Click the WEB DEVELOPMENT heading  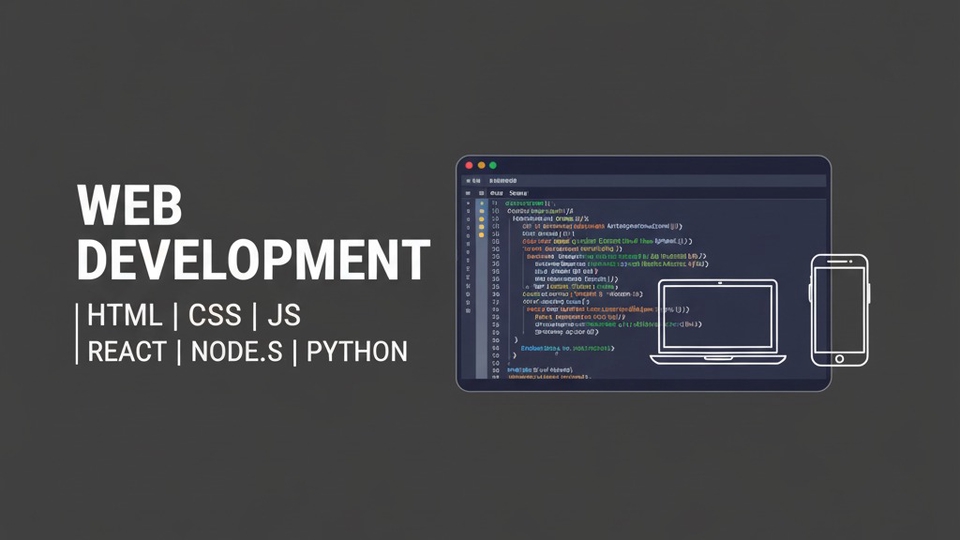pos(253,234)
